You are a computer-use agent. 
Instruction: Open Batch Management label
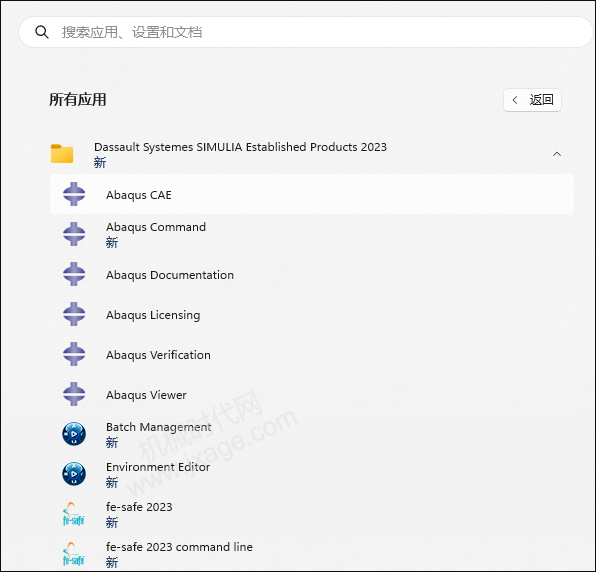159,427
